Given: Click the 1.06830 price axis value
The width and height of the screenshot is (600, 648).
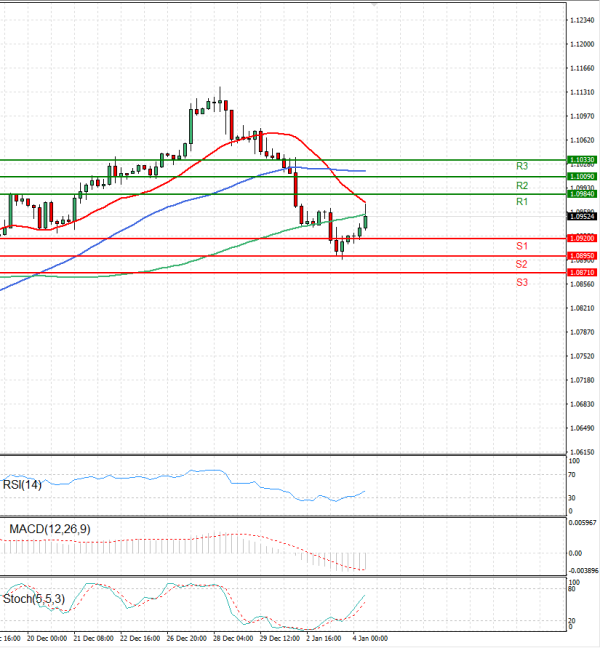Looking at the screenshot, I should pyautogui.click(x=582, y=404).
